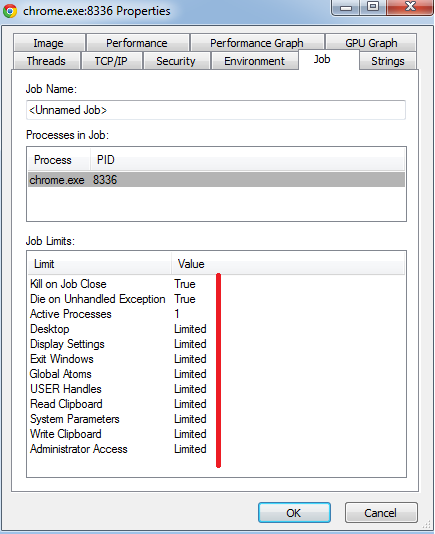Screen dimensions: 435x534
Task: Click the Chrome icon in title bar
Action: (10, 11)
